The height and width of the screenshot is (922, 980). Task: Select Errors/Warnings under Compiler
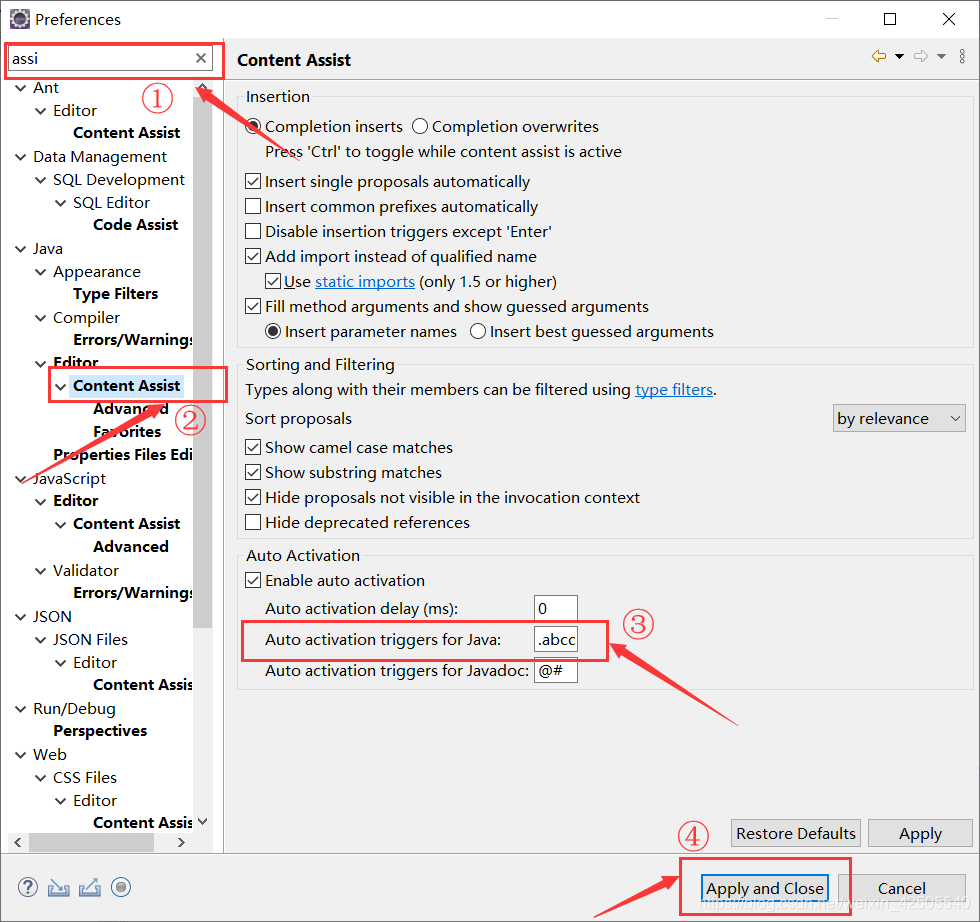point(132,340)
